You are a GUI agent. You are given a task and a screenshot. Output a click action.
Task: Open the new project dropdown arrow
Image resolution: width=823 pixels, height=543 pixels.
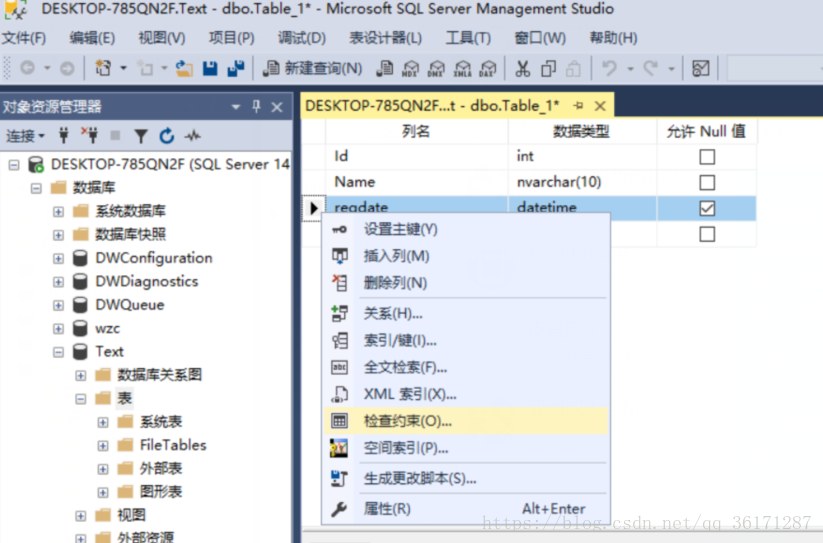[123, 68]
